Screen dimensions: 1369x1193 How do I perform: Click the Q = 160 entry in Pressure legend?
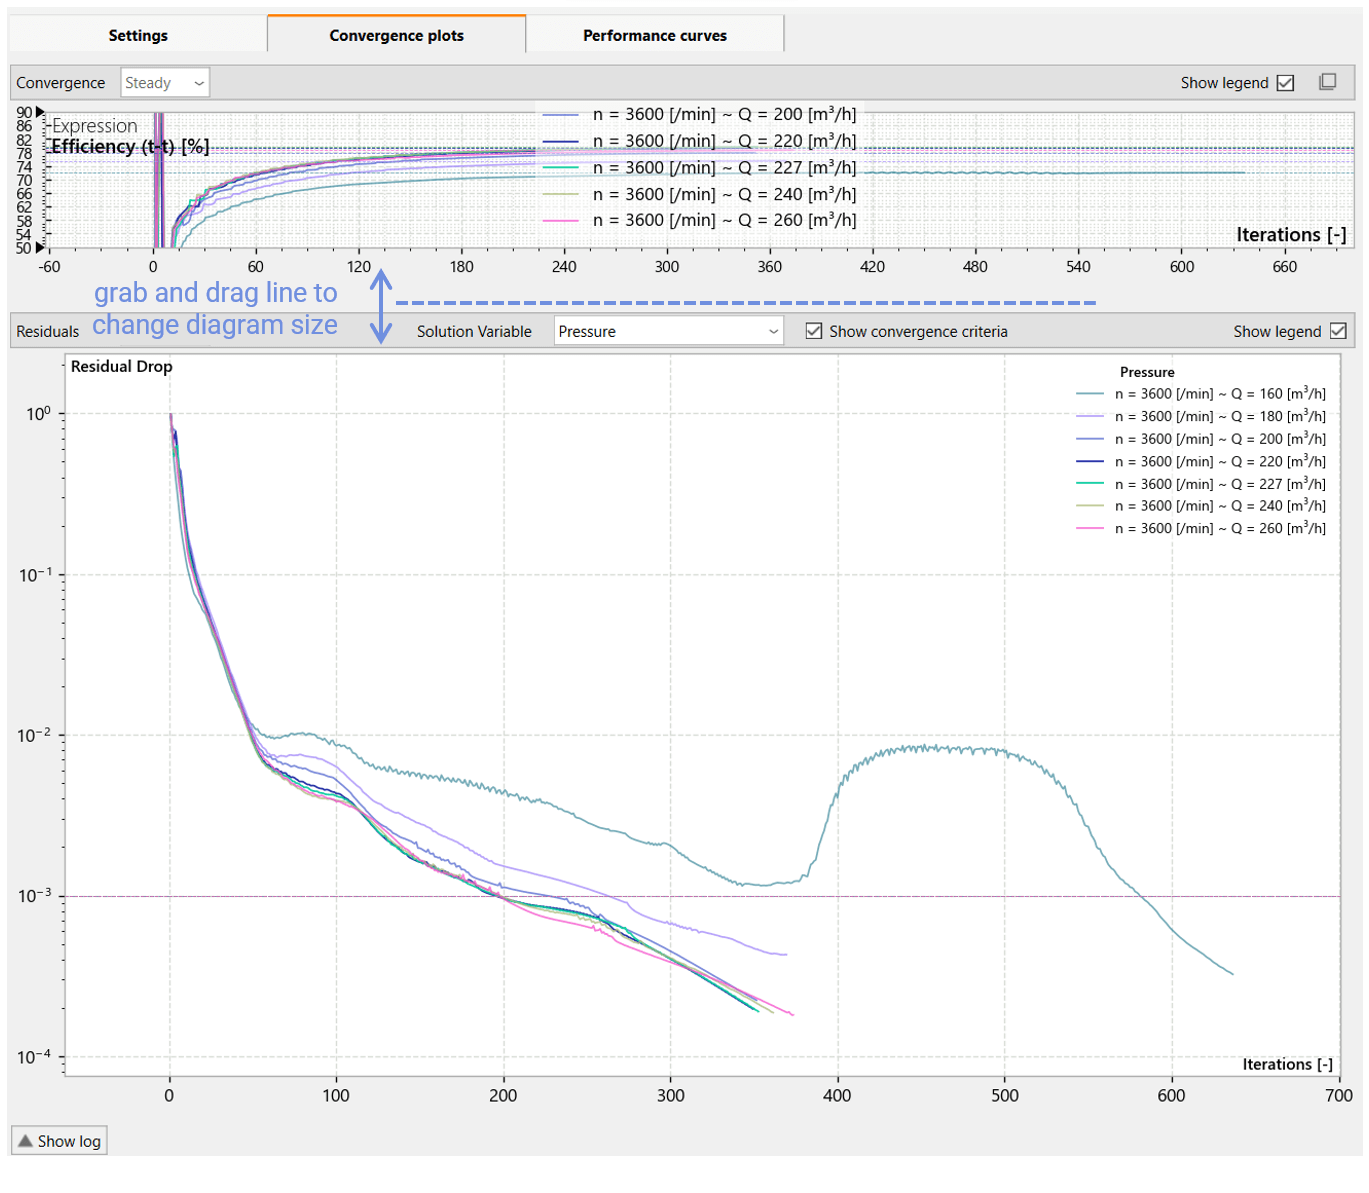coord(1201,394)
